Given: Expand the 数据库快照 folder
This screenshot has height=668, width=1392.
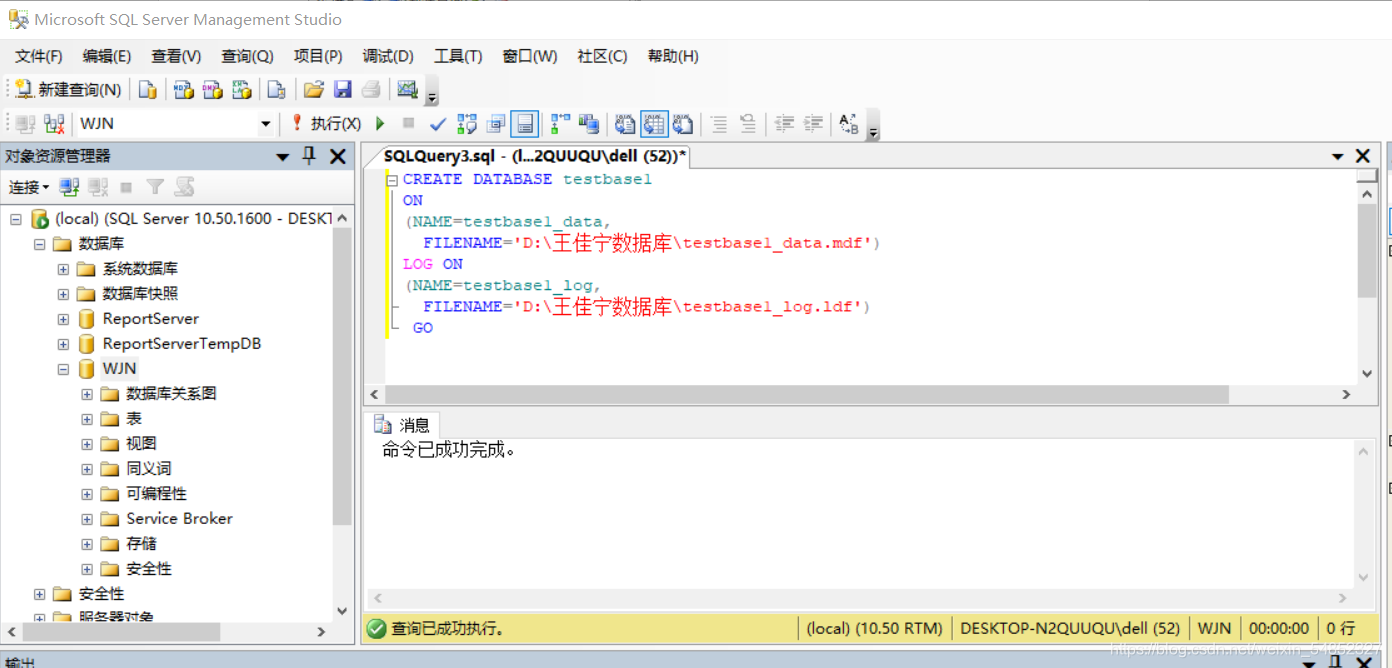Looking at the screenshot, I should [x=63, y=294].
